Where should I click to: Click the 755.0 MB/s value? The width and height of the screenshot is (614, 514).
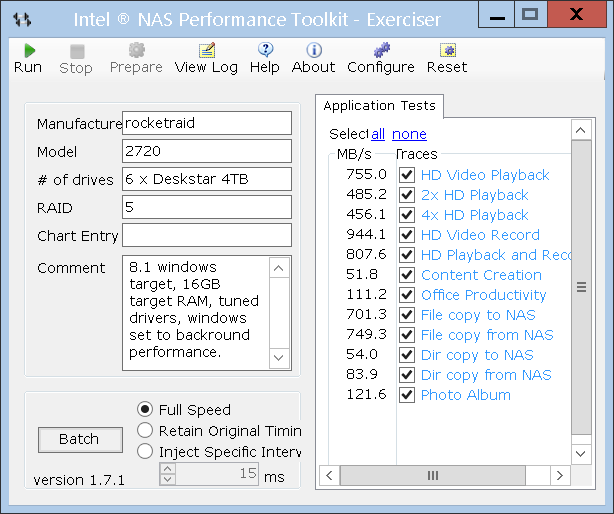[366, 174]
